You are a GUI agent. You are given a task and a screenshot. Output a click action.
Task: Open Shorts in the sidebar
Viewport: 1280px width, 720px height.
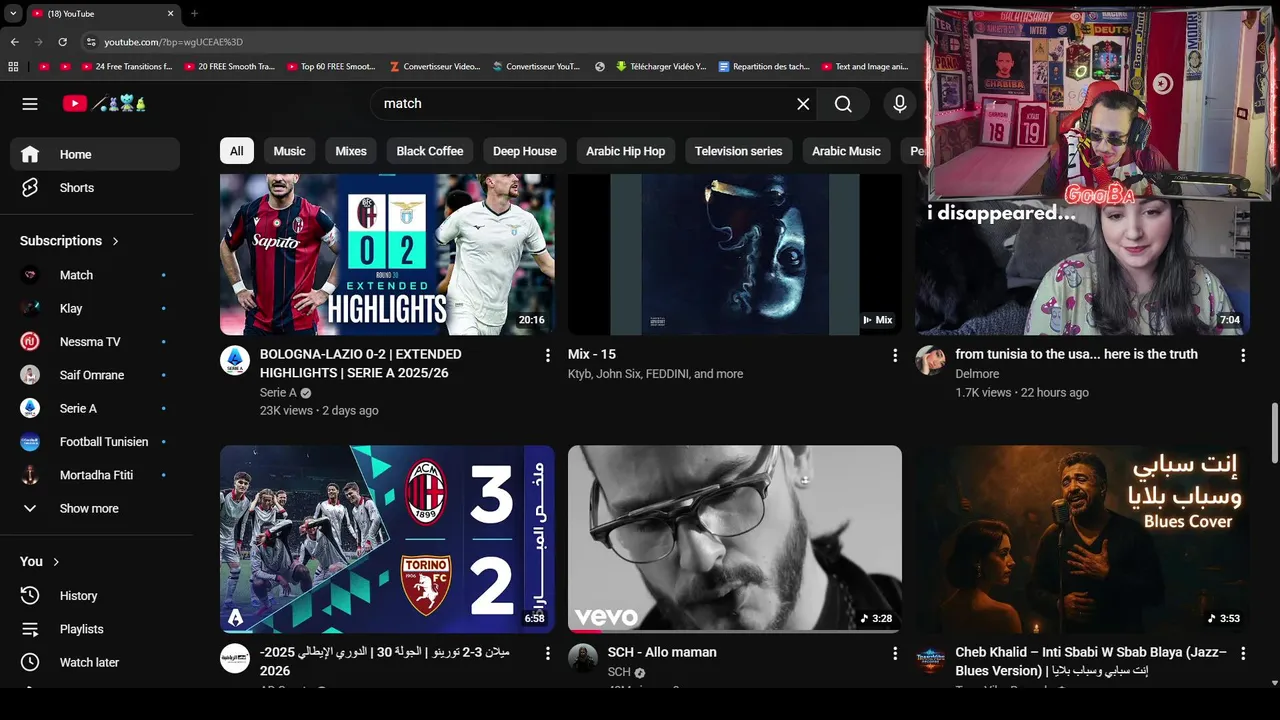[x=95, y=188]
